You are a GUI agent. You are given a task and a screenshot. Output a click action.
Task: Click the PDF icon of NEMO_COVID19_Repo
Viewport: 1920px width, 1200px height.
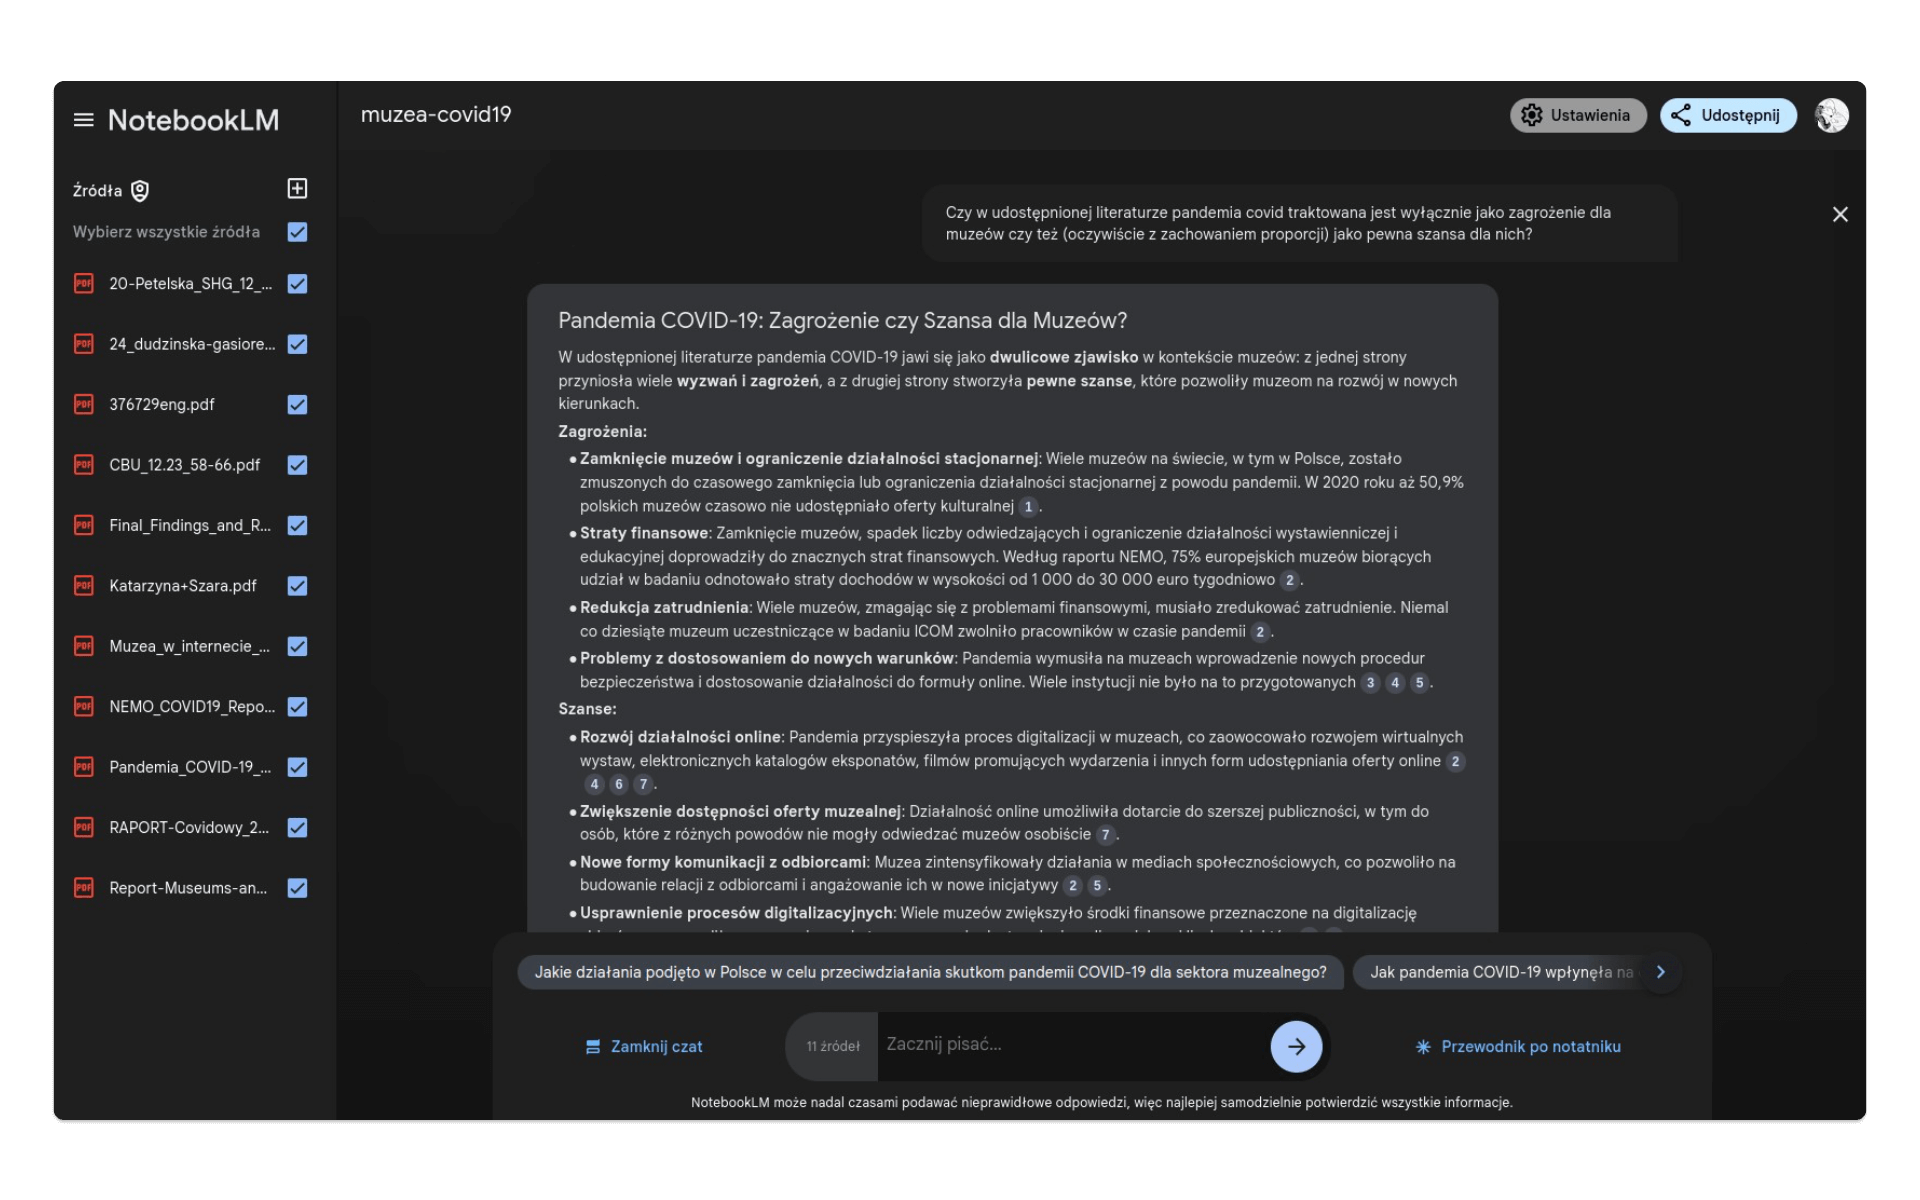coord(84,707)
